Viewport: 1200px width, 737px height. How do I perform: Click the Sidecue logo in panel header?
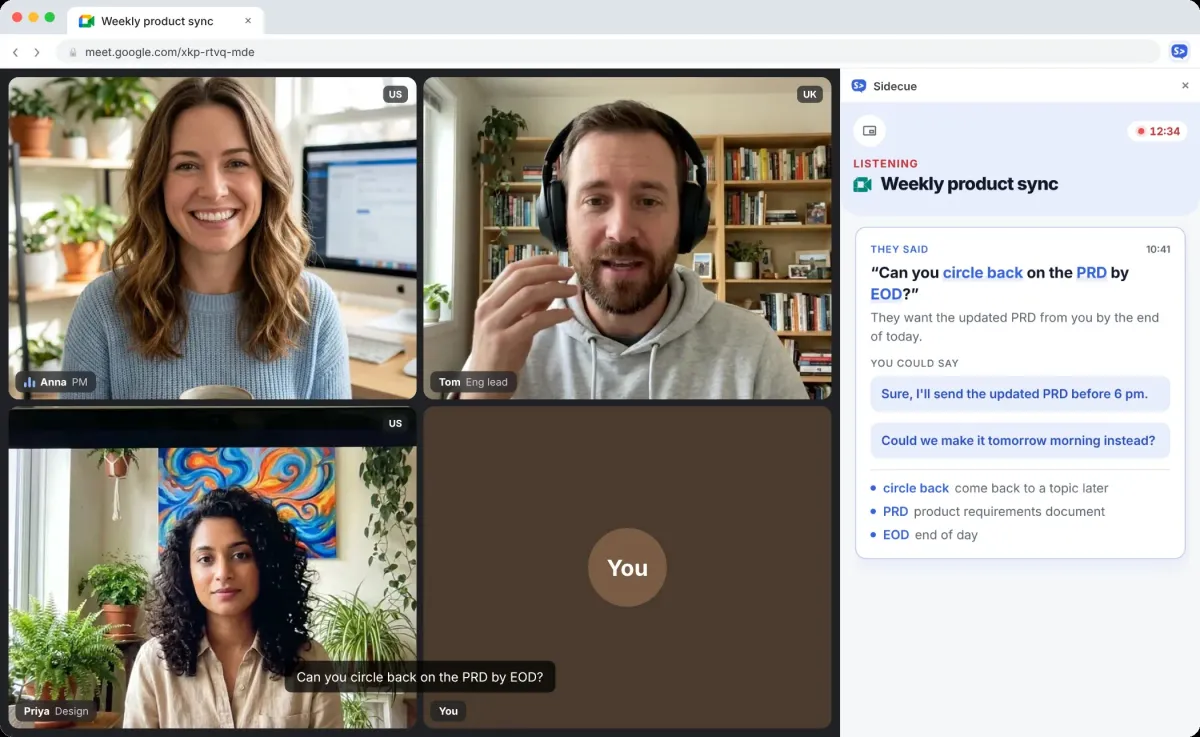[x=858, y=86]
